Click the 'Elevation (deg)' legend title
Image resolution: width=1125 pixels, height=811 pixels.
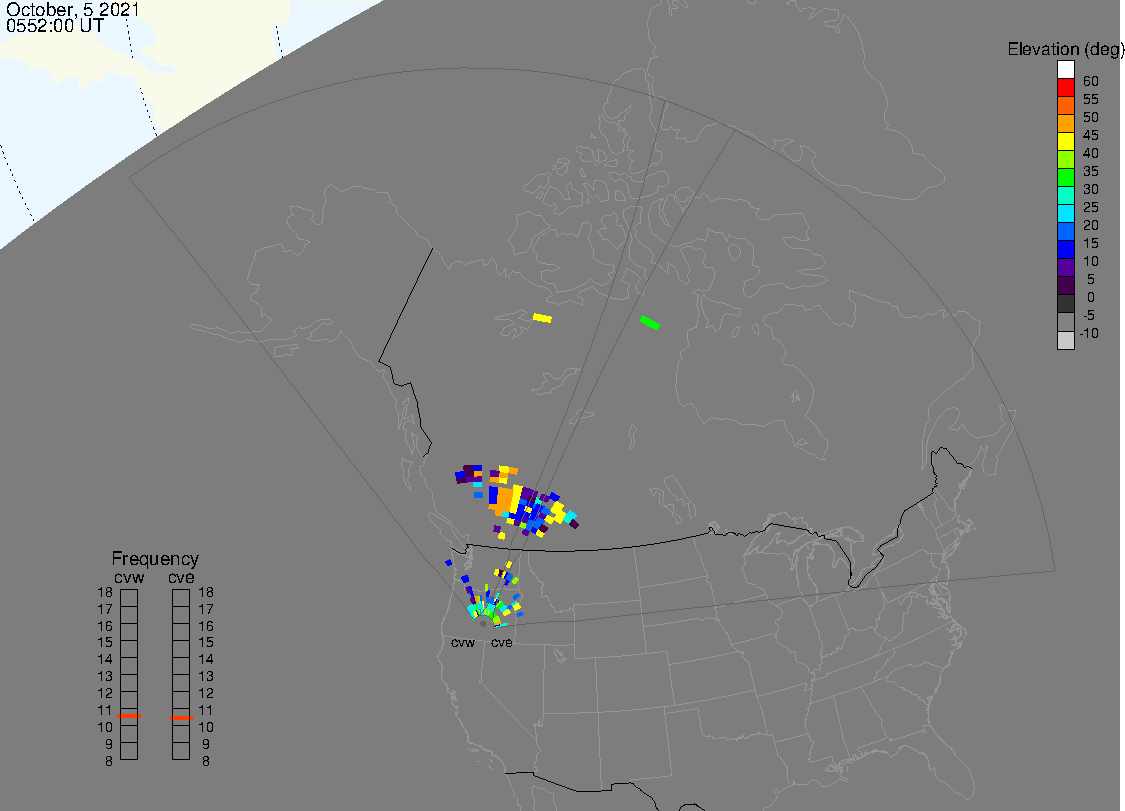point(1065,49)
